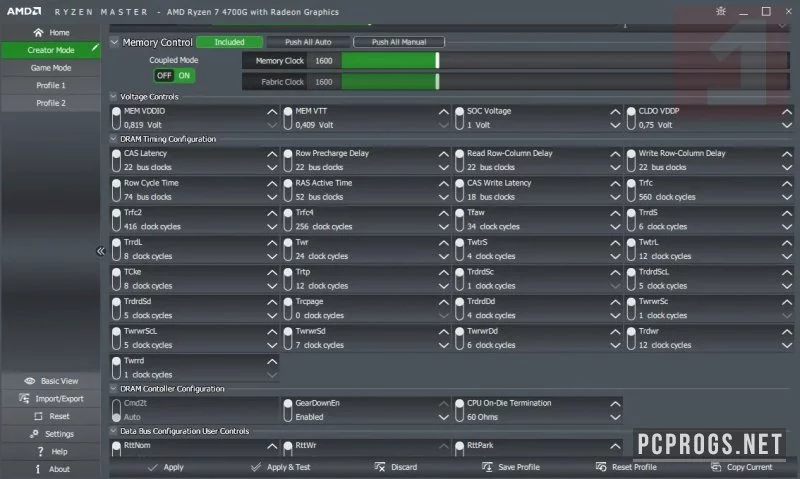Open Import/Export
This screenshot has width=800, height=479.
(51, 398)
